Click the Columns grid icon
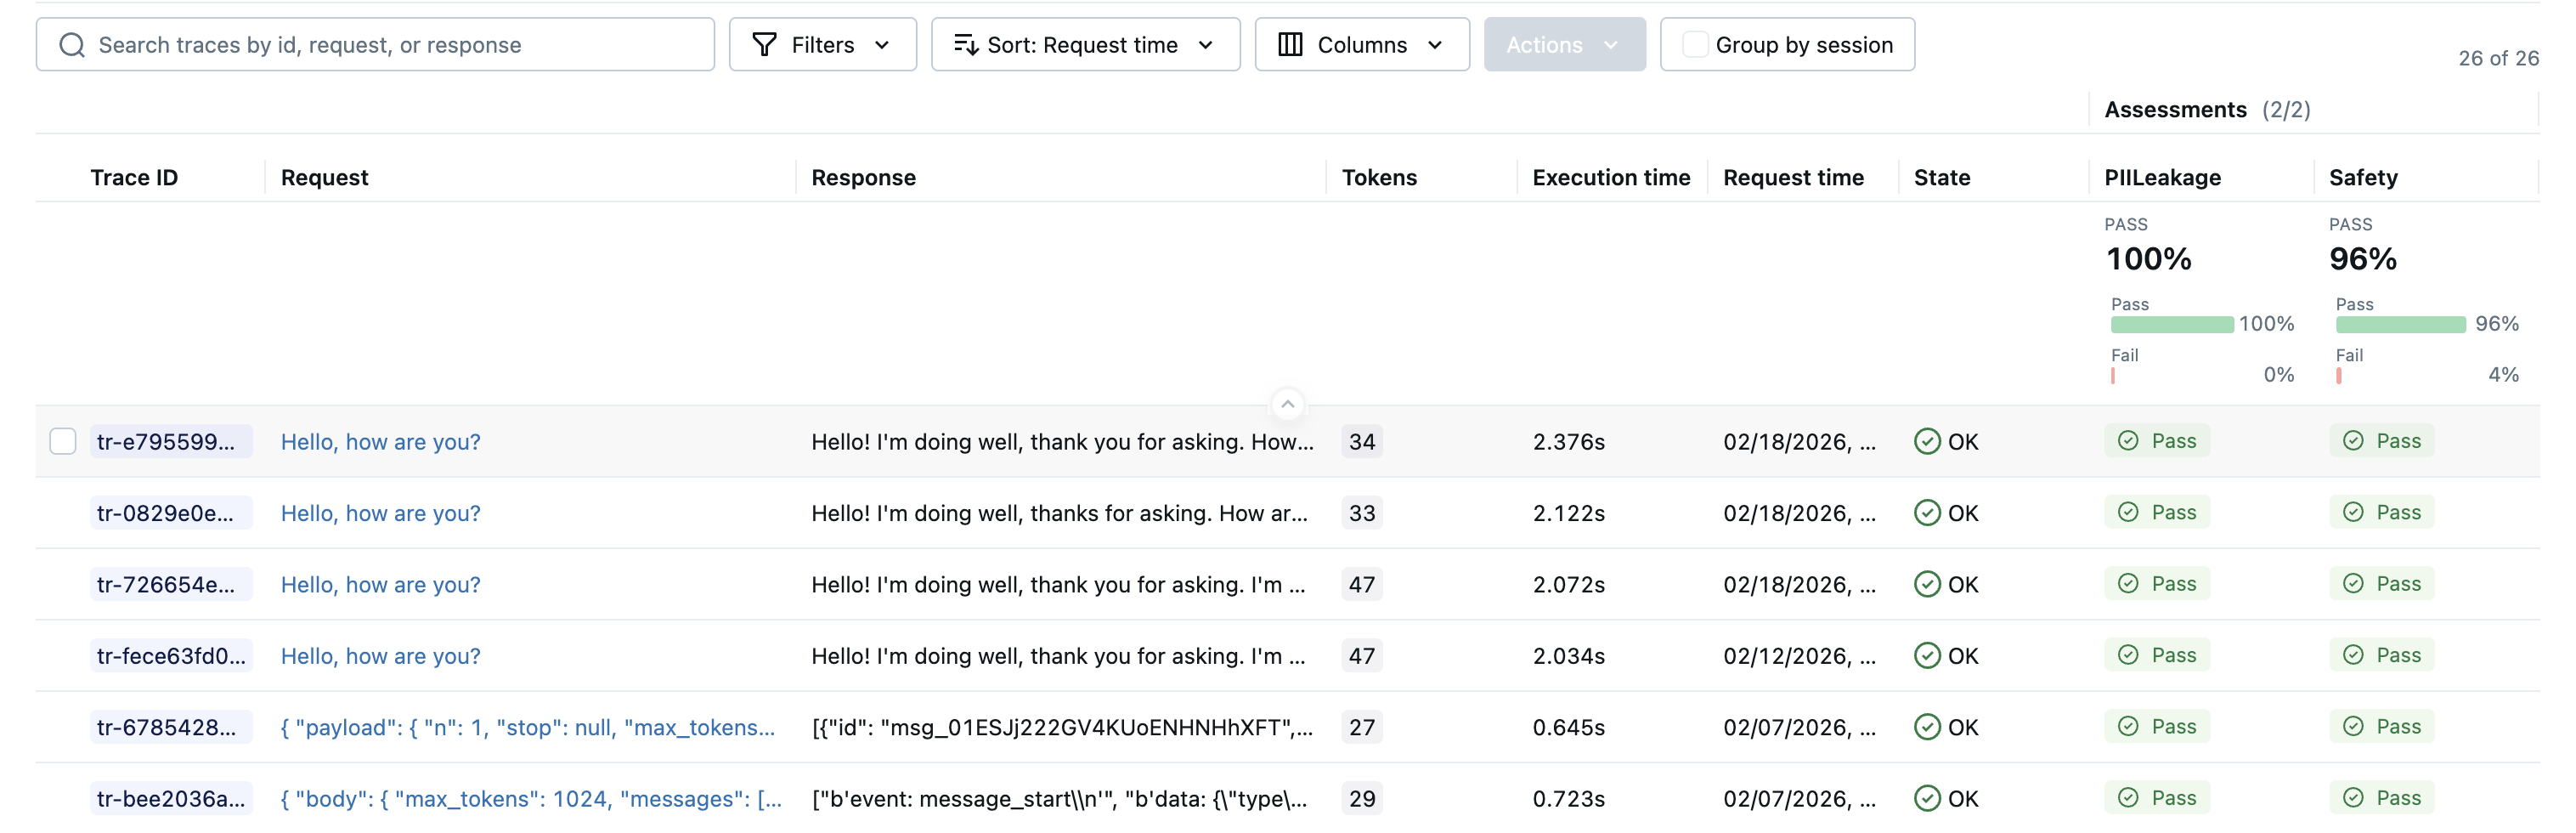2576x833 pixels. [x=1290, y=45]
